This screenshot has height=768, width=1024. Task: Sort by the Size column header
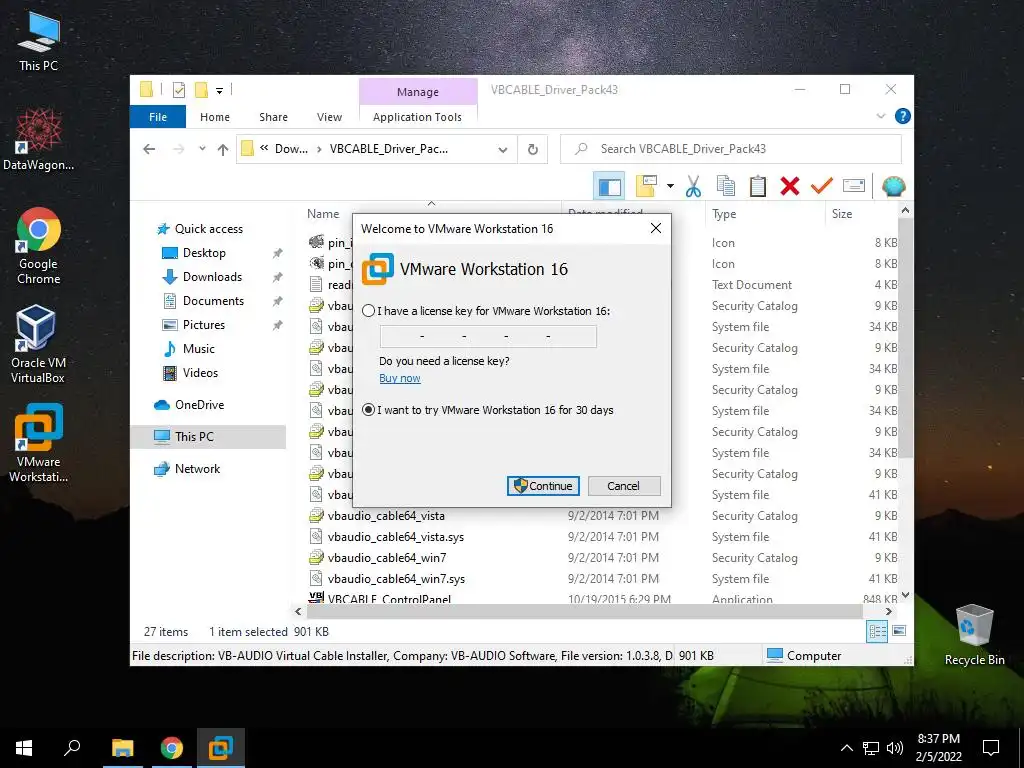point(842,214)
